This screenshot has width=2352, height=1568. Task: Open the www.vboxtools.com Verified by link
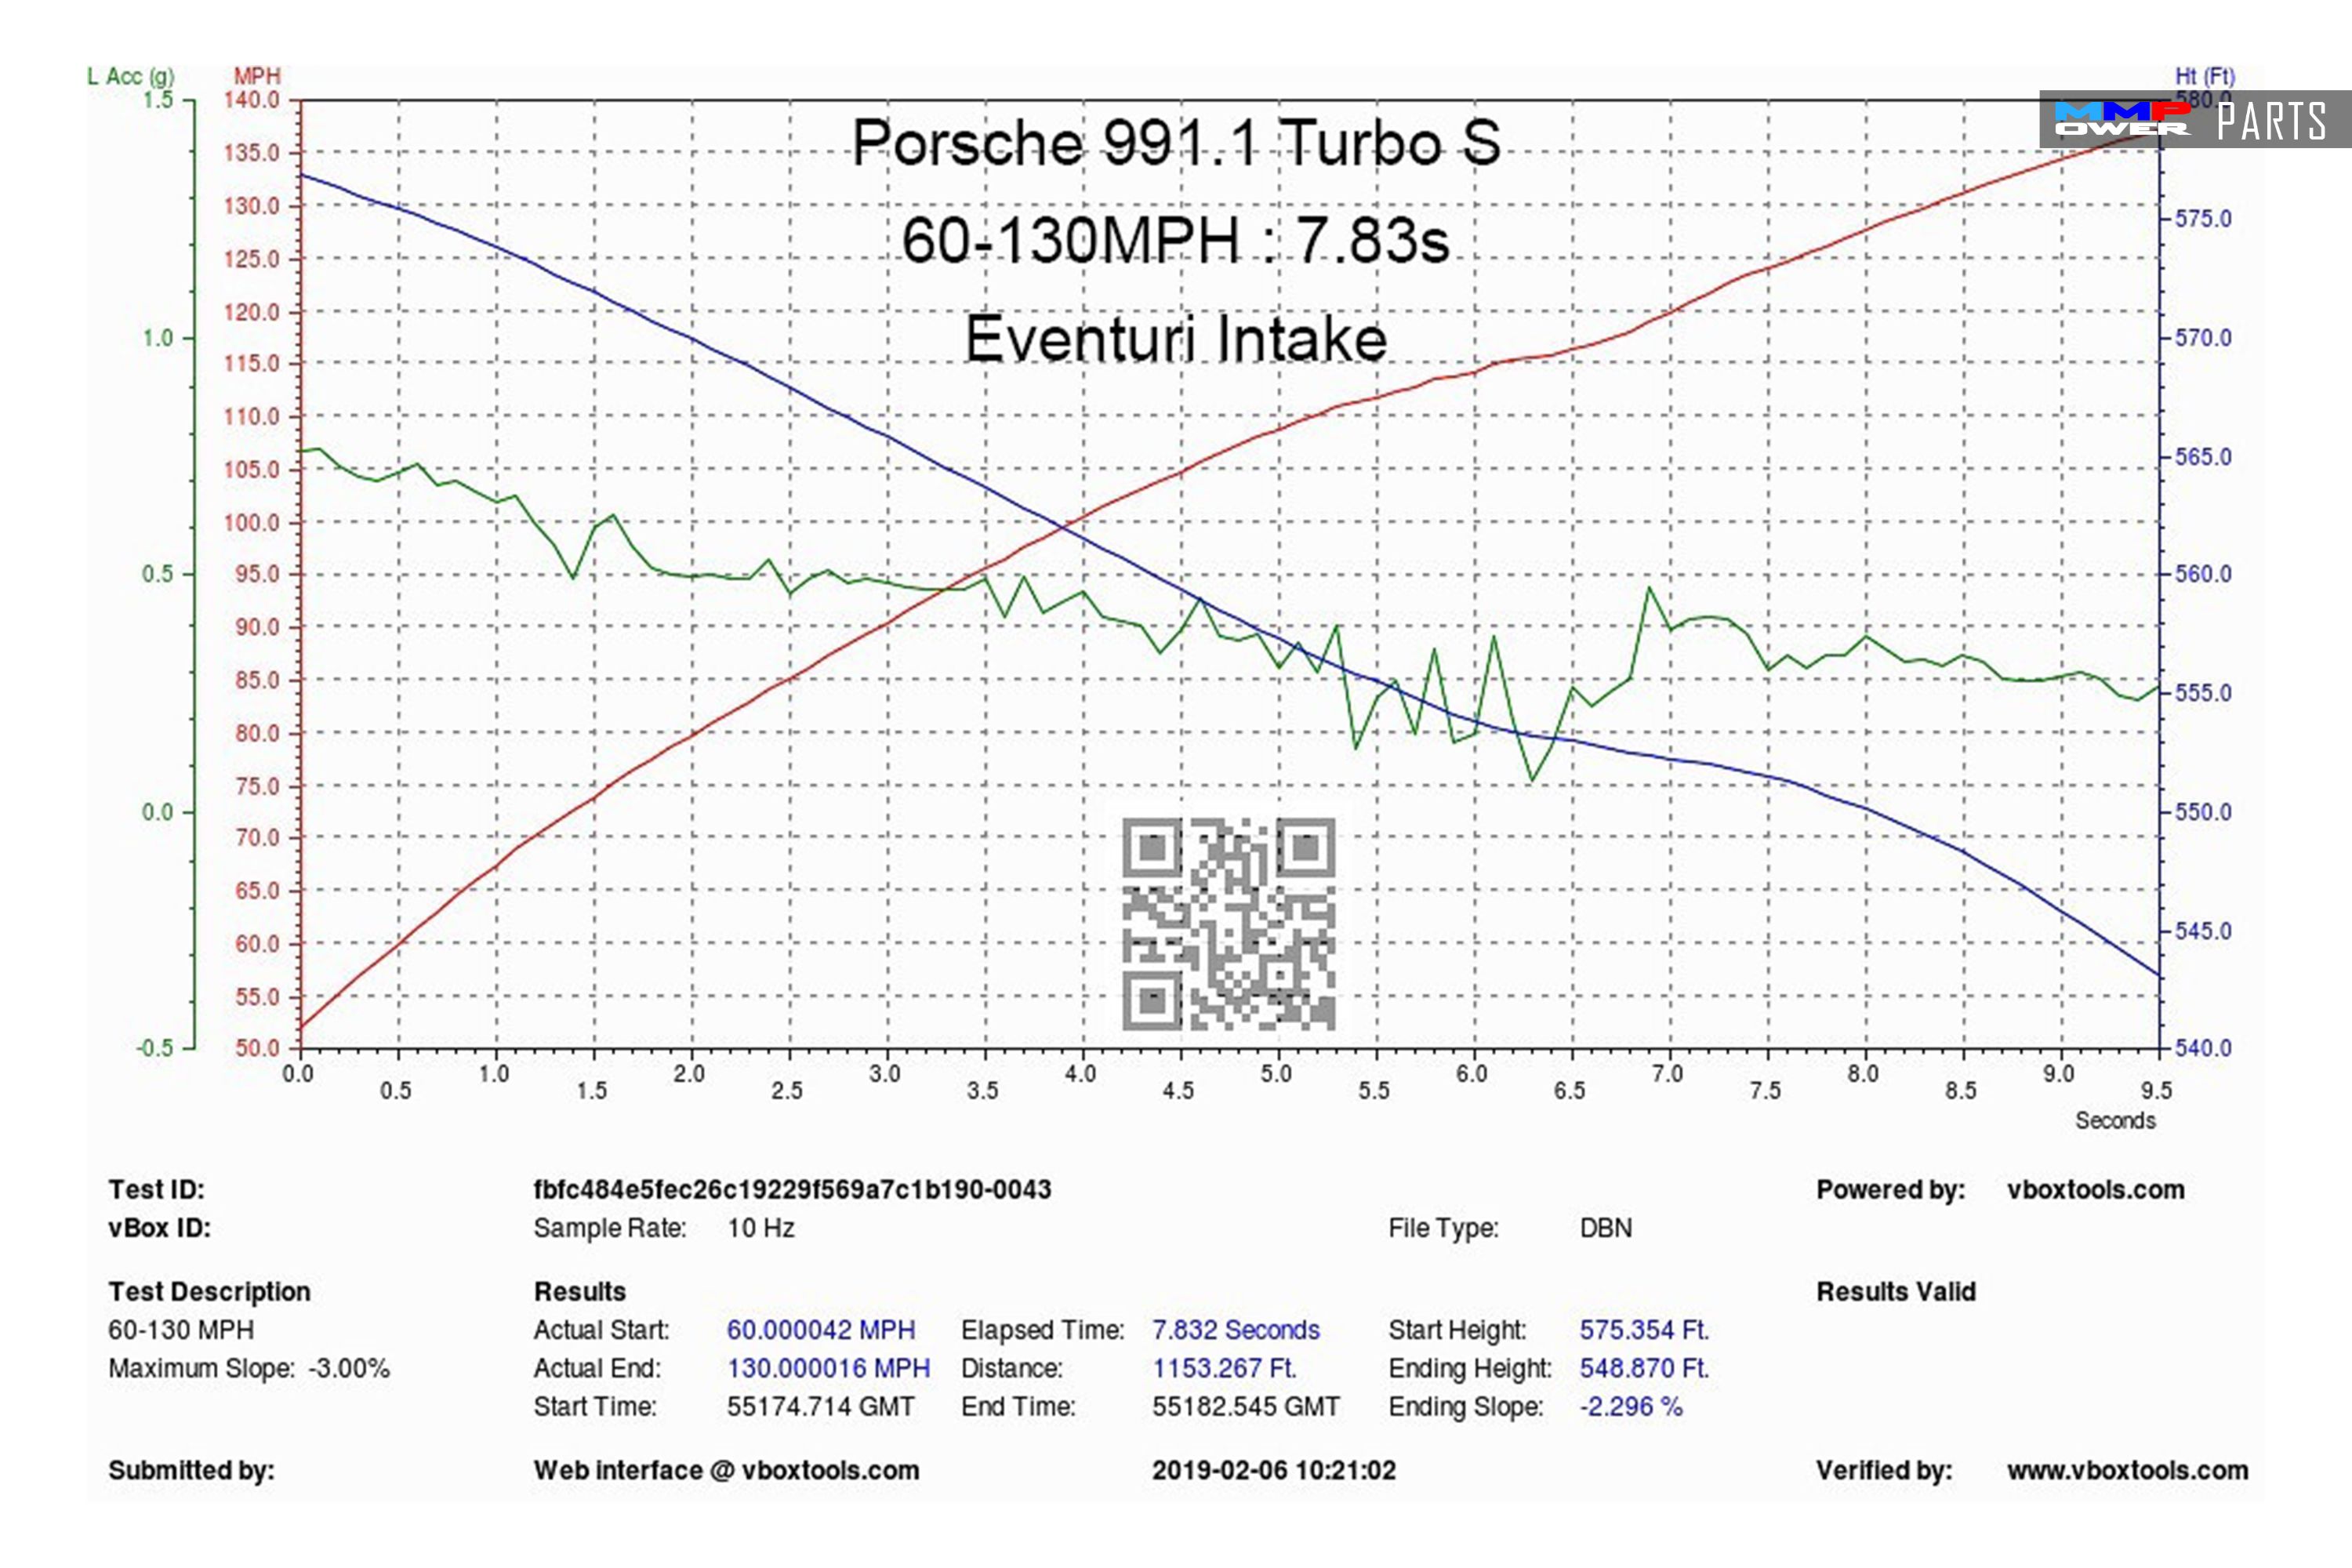[2127, 1470]
